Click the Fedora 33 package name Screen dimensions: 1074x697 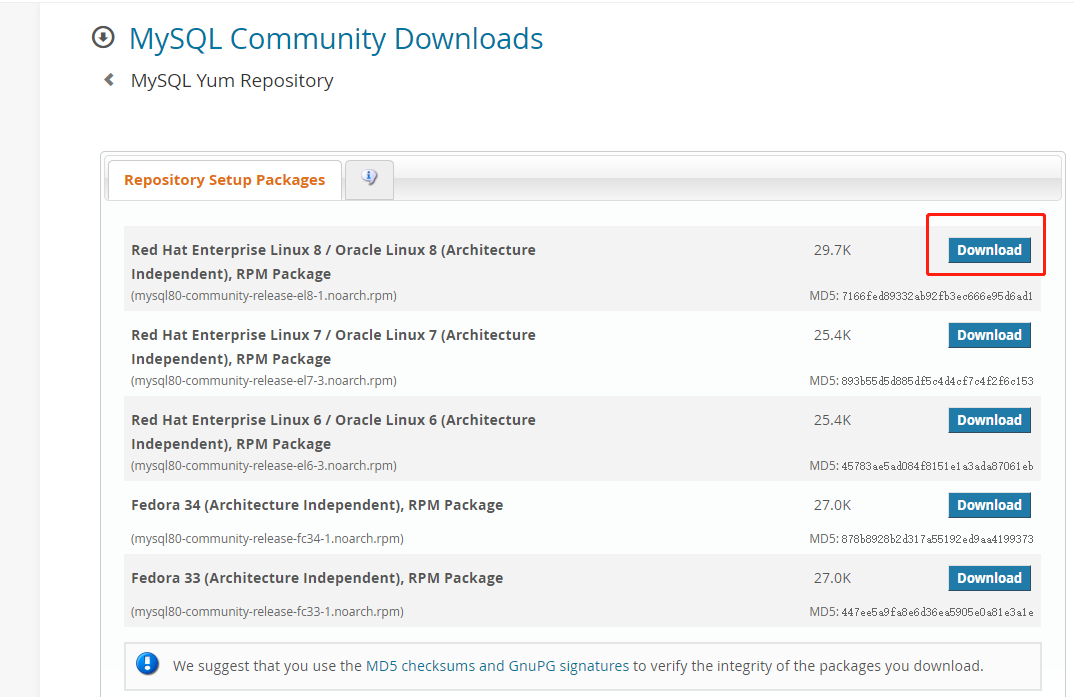pyautogui.click(x=317, y=579)
